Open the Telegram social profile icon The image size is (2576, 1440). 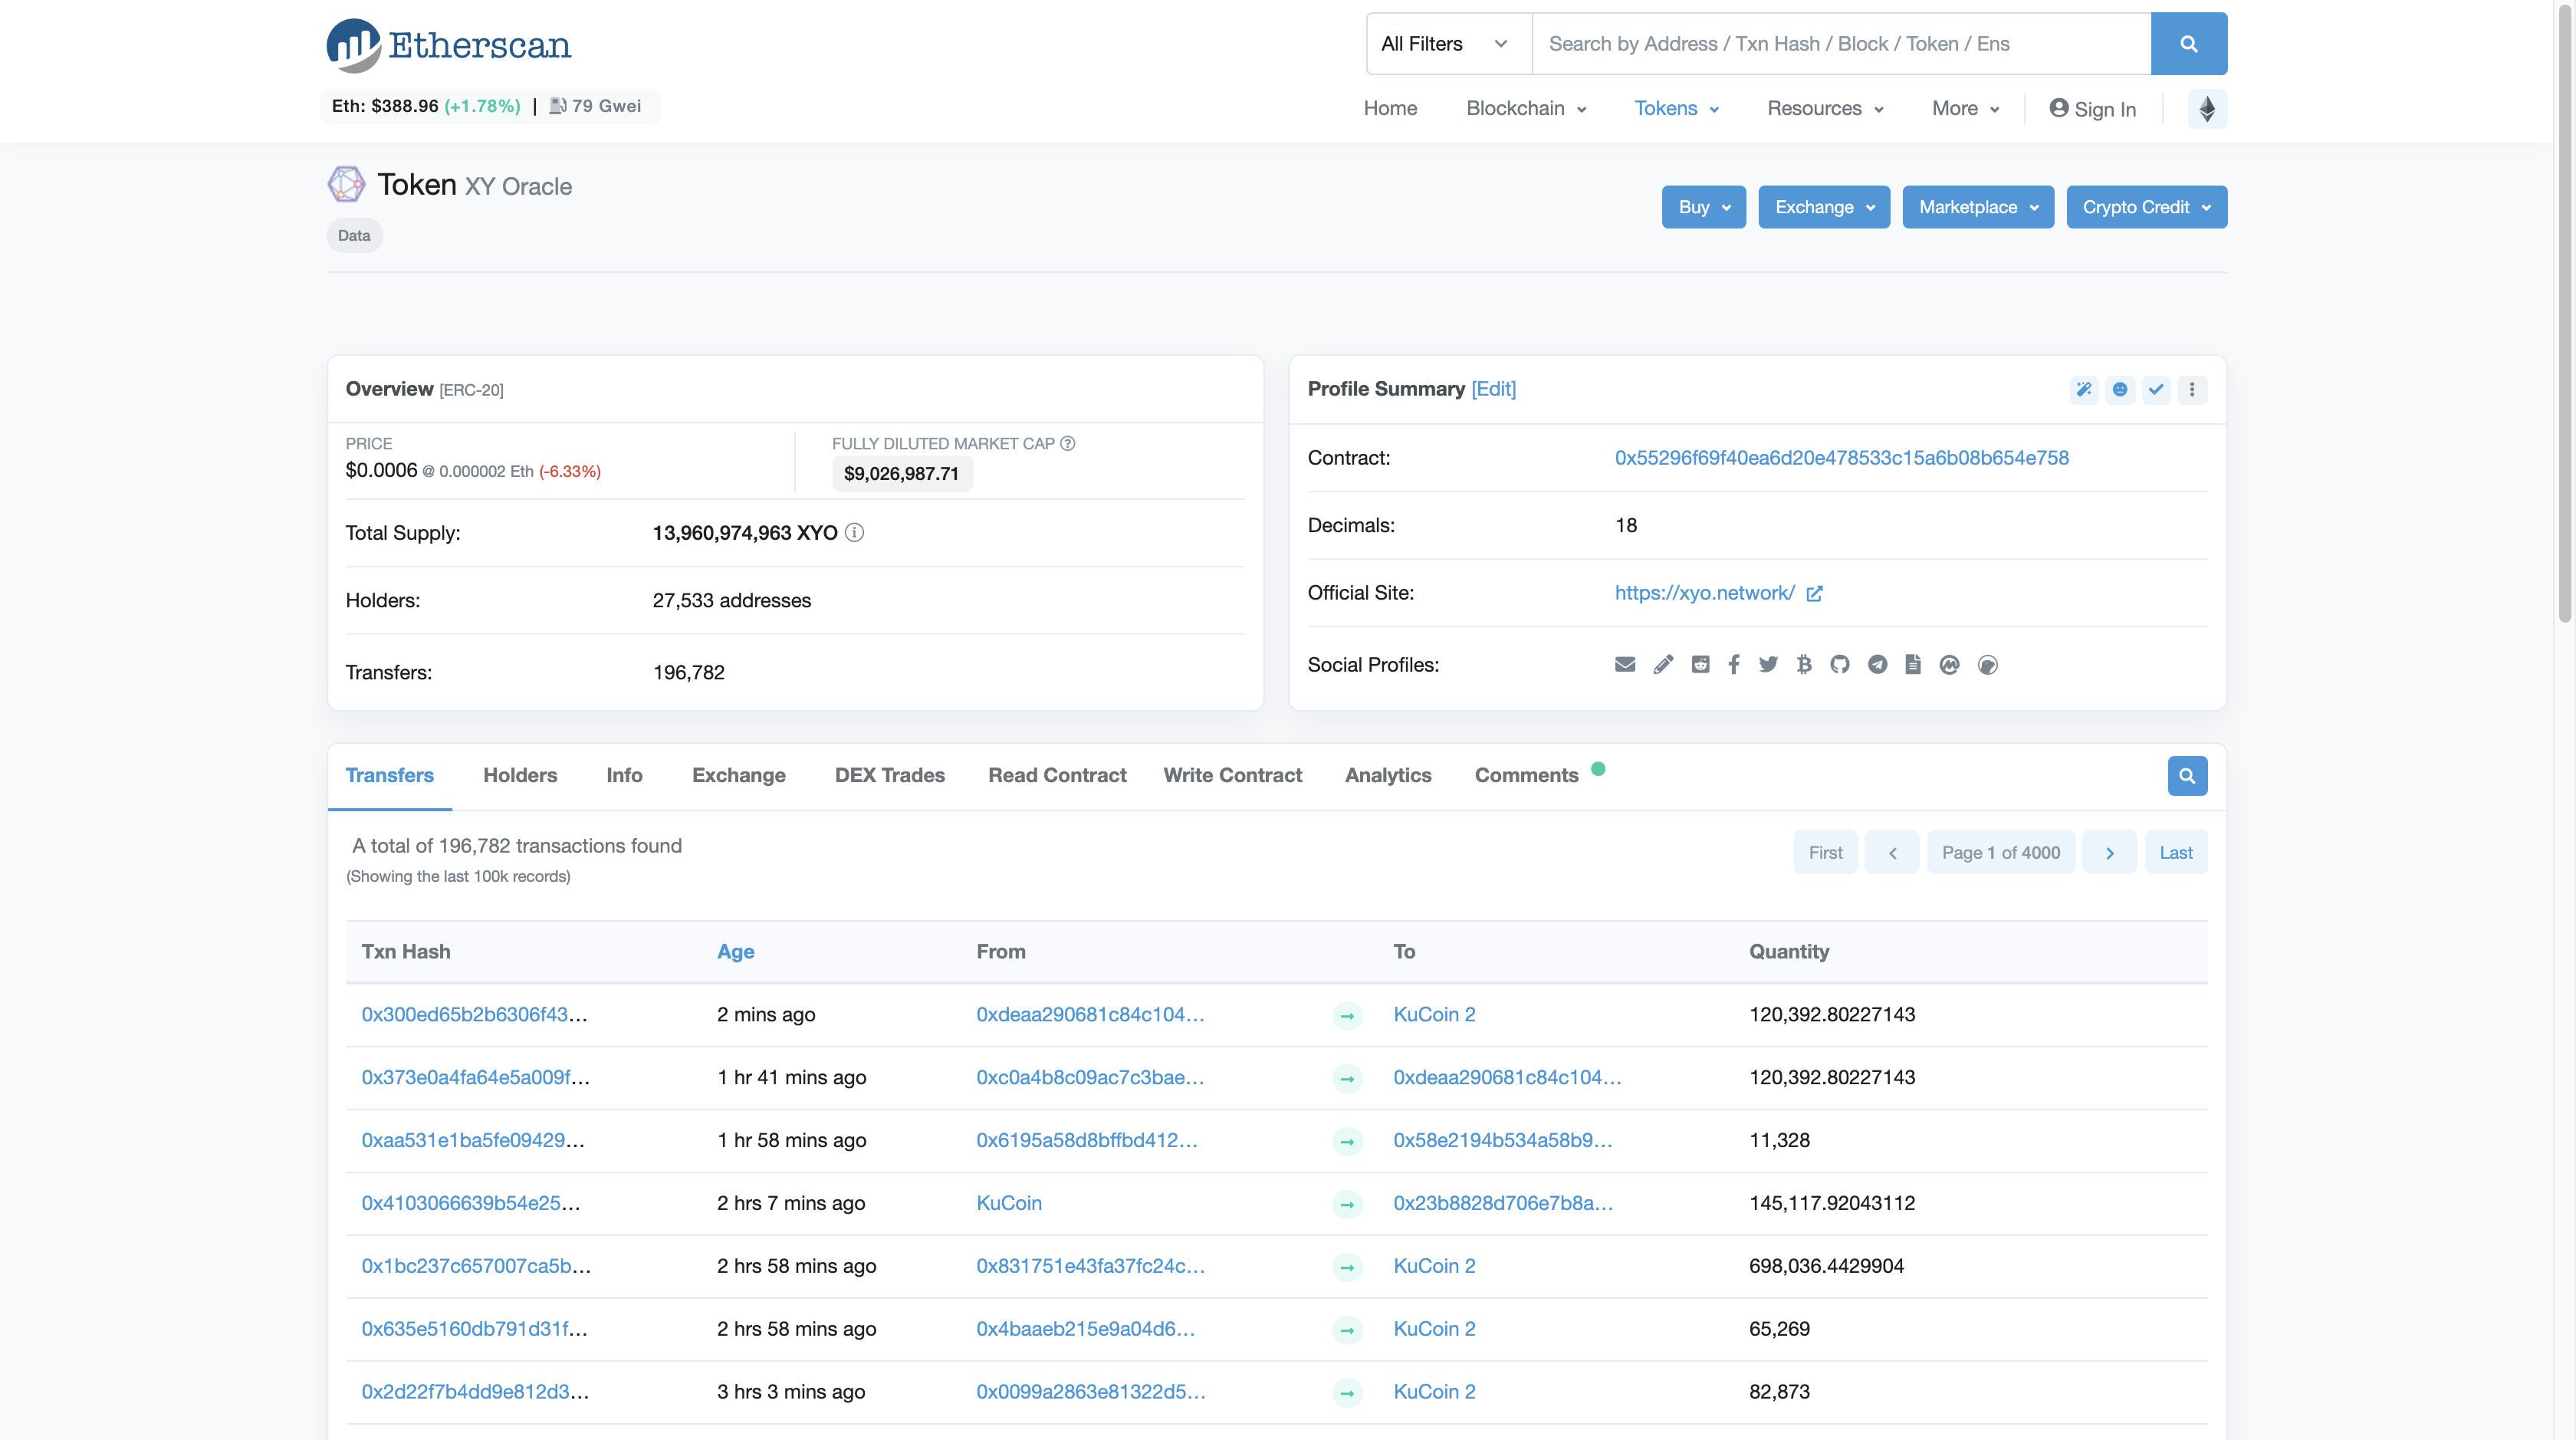pos(1877,664)
